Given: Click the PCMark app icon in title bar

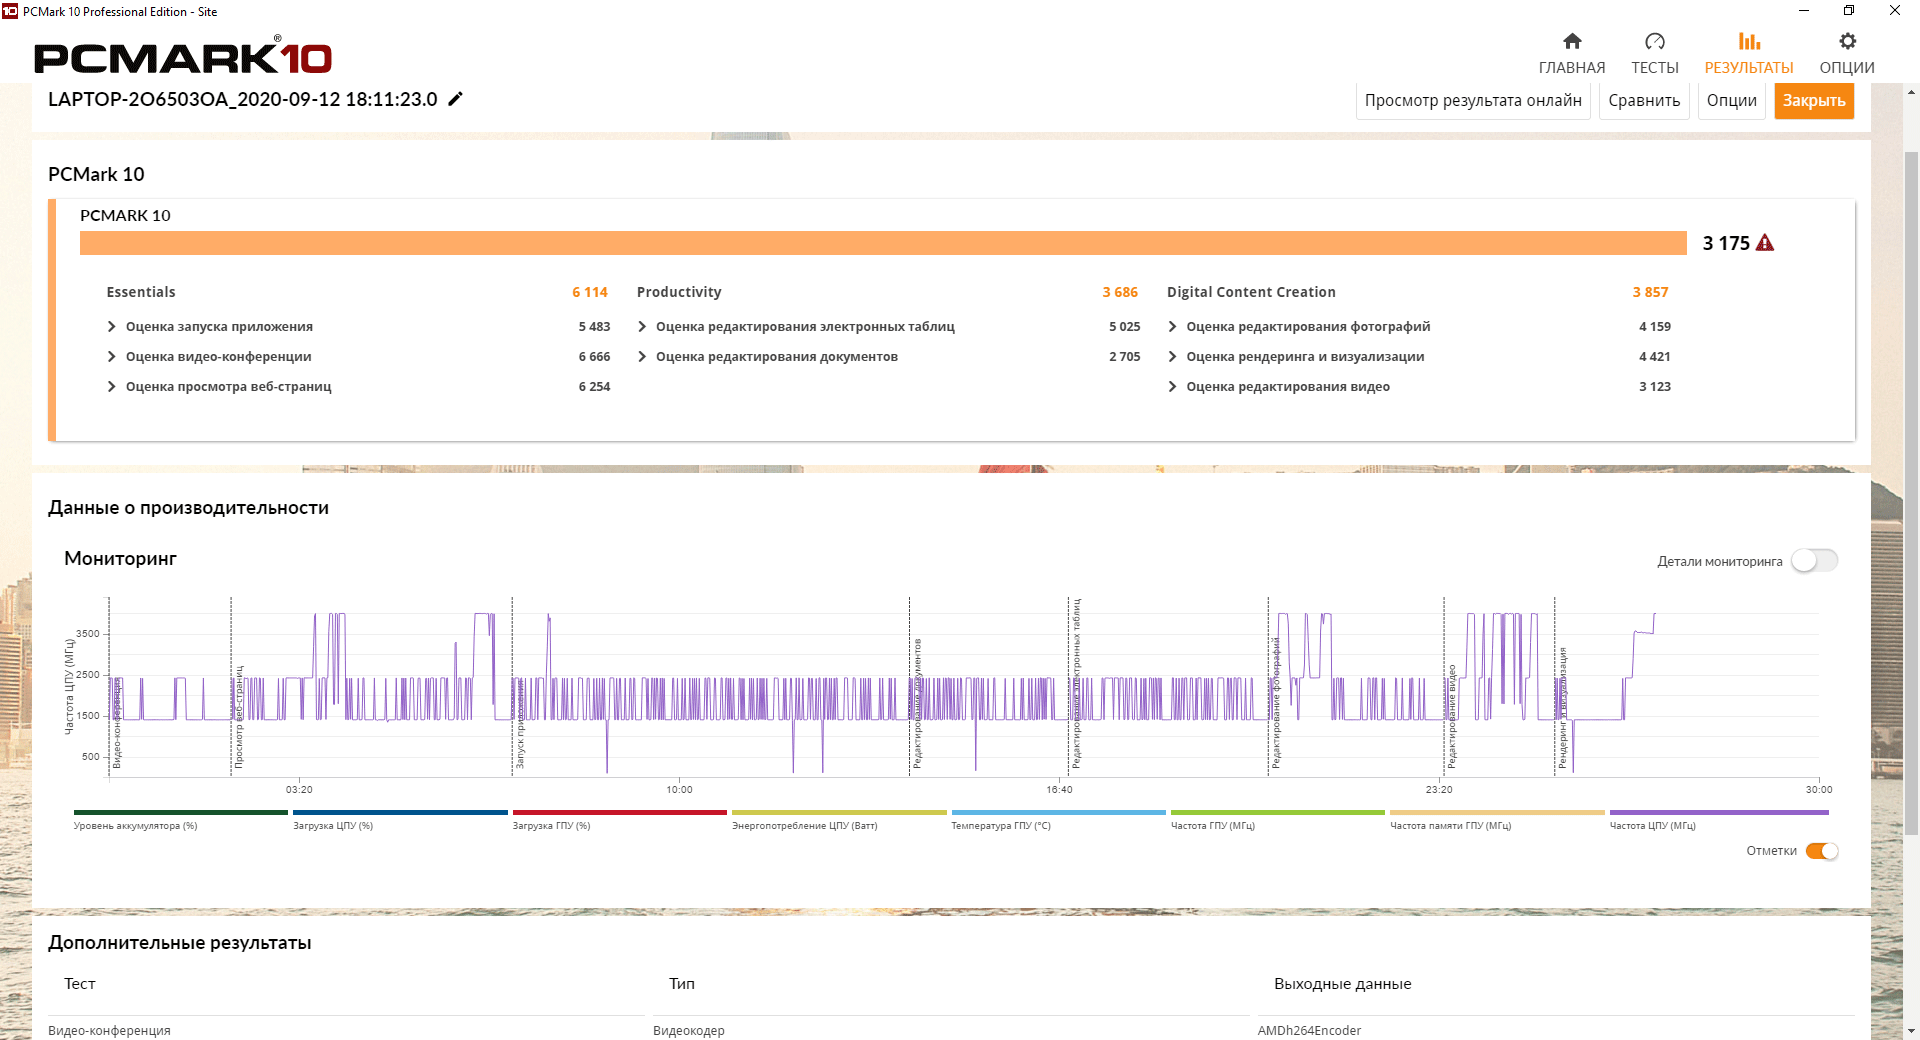Looking at the screenshot, I should tap(10, 11).
